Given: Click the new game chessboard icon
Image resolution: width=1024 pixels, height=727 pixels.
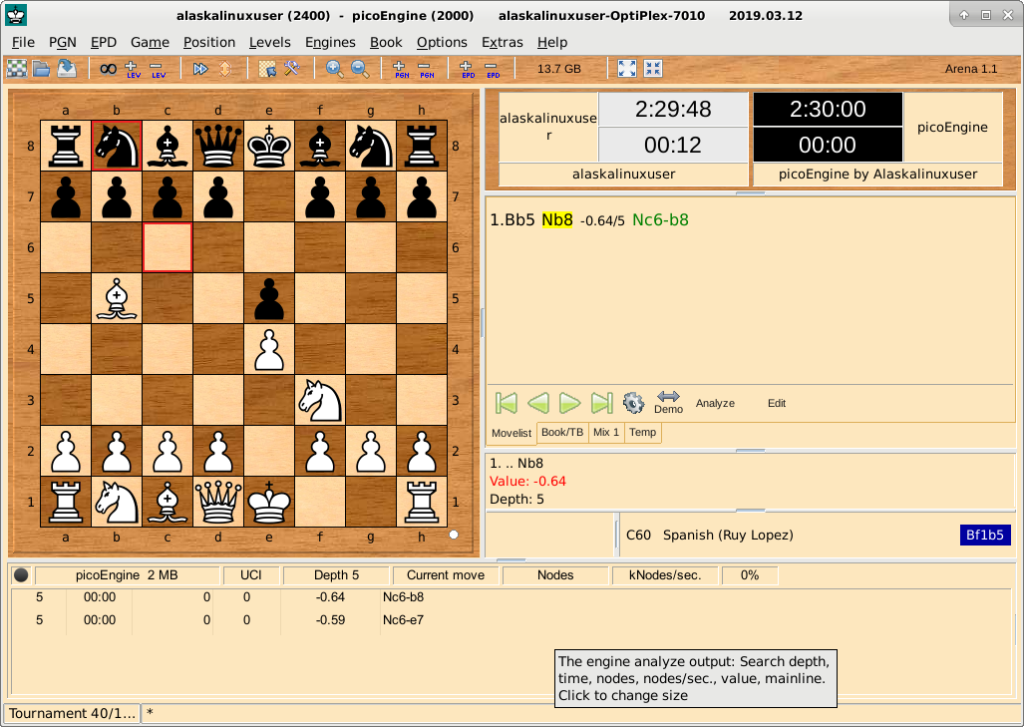Looking at the screenshot, I should tap(17, 69).
